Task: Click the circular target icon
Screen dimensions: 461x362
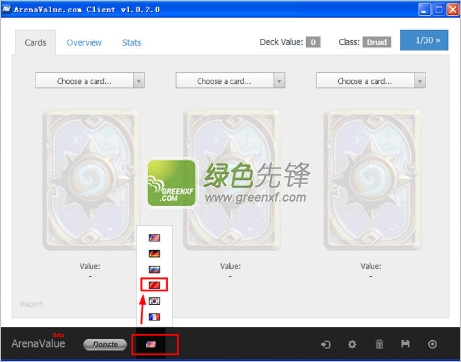Action: [432, 344]
